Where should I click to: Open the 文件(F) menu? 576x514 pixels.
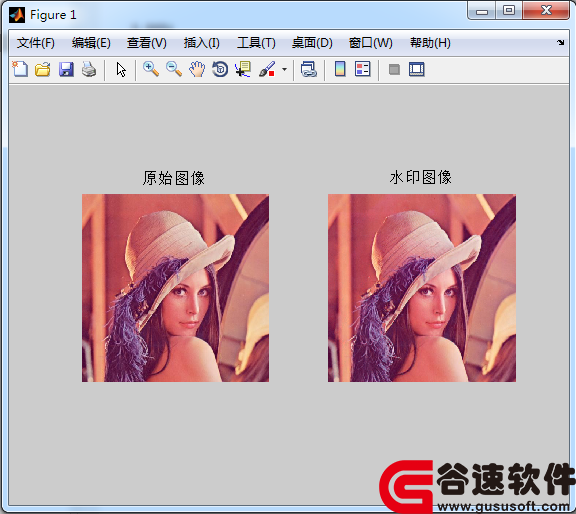tap(36, 43)
